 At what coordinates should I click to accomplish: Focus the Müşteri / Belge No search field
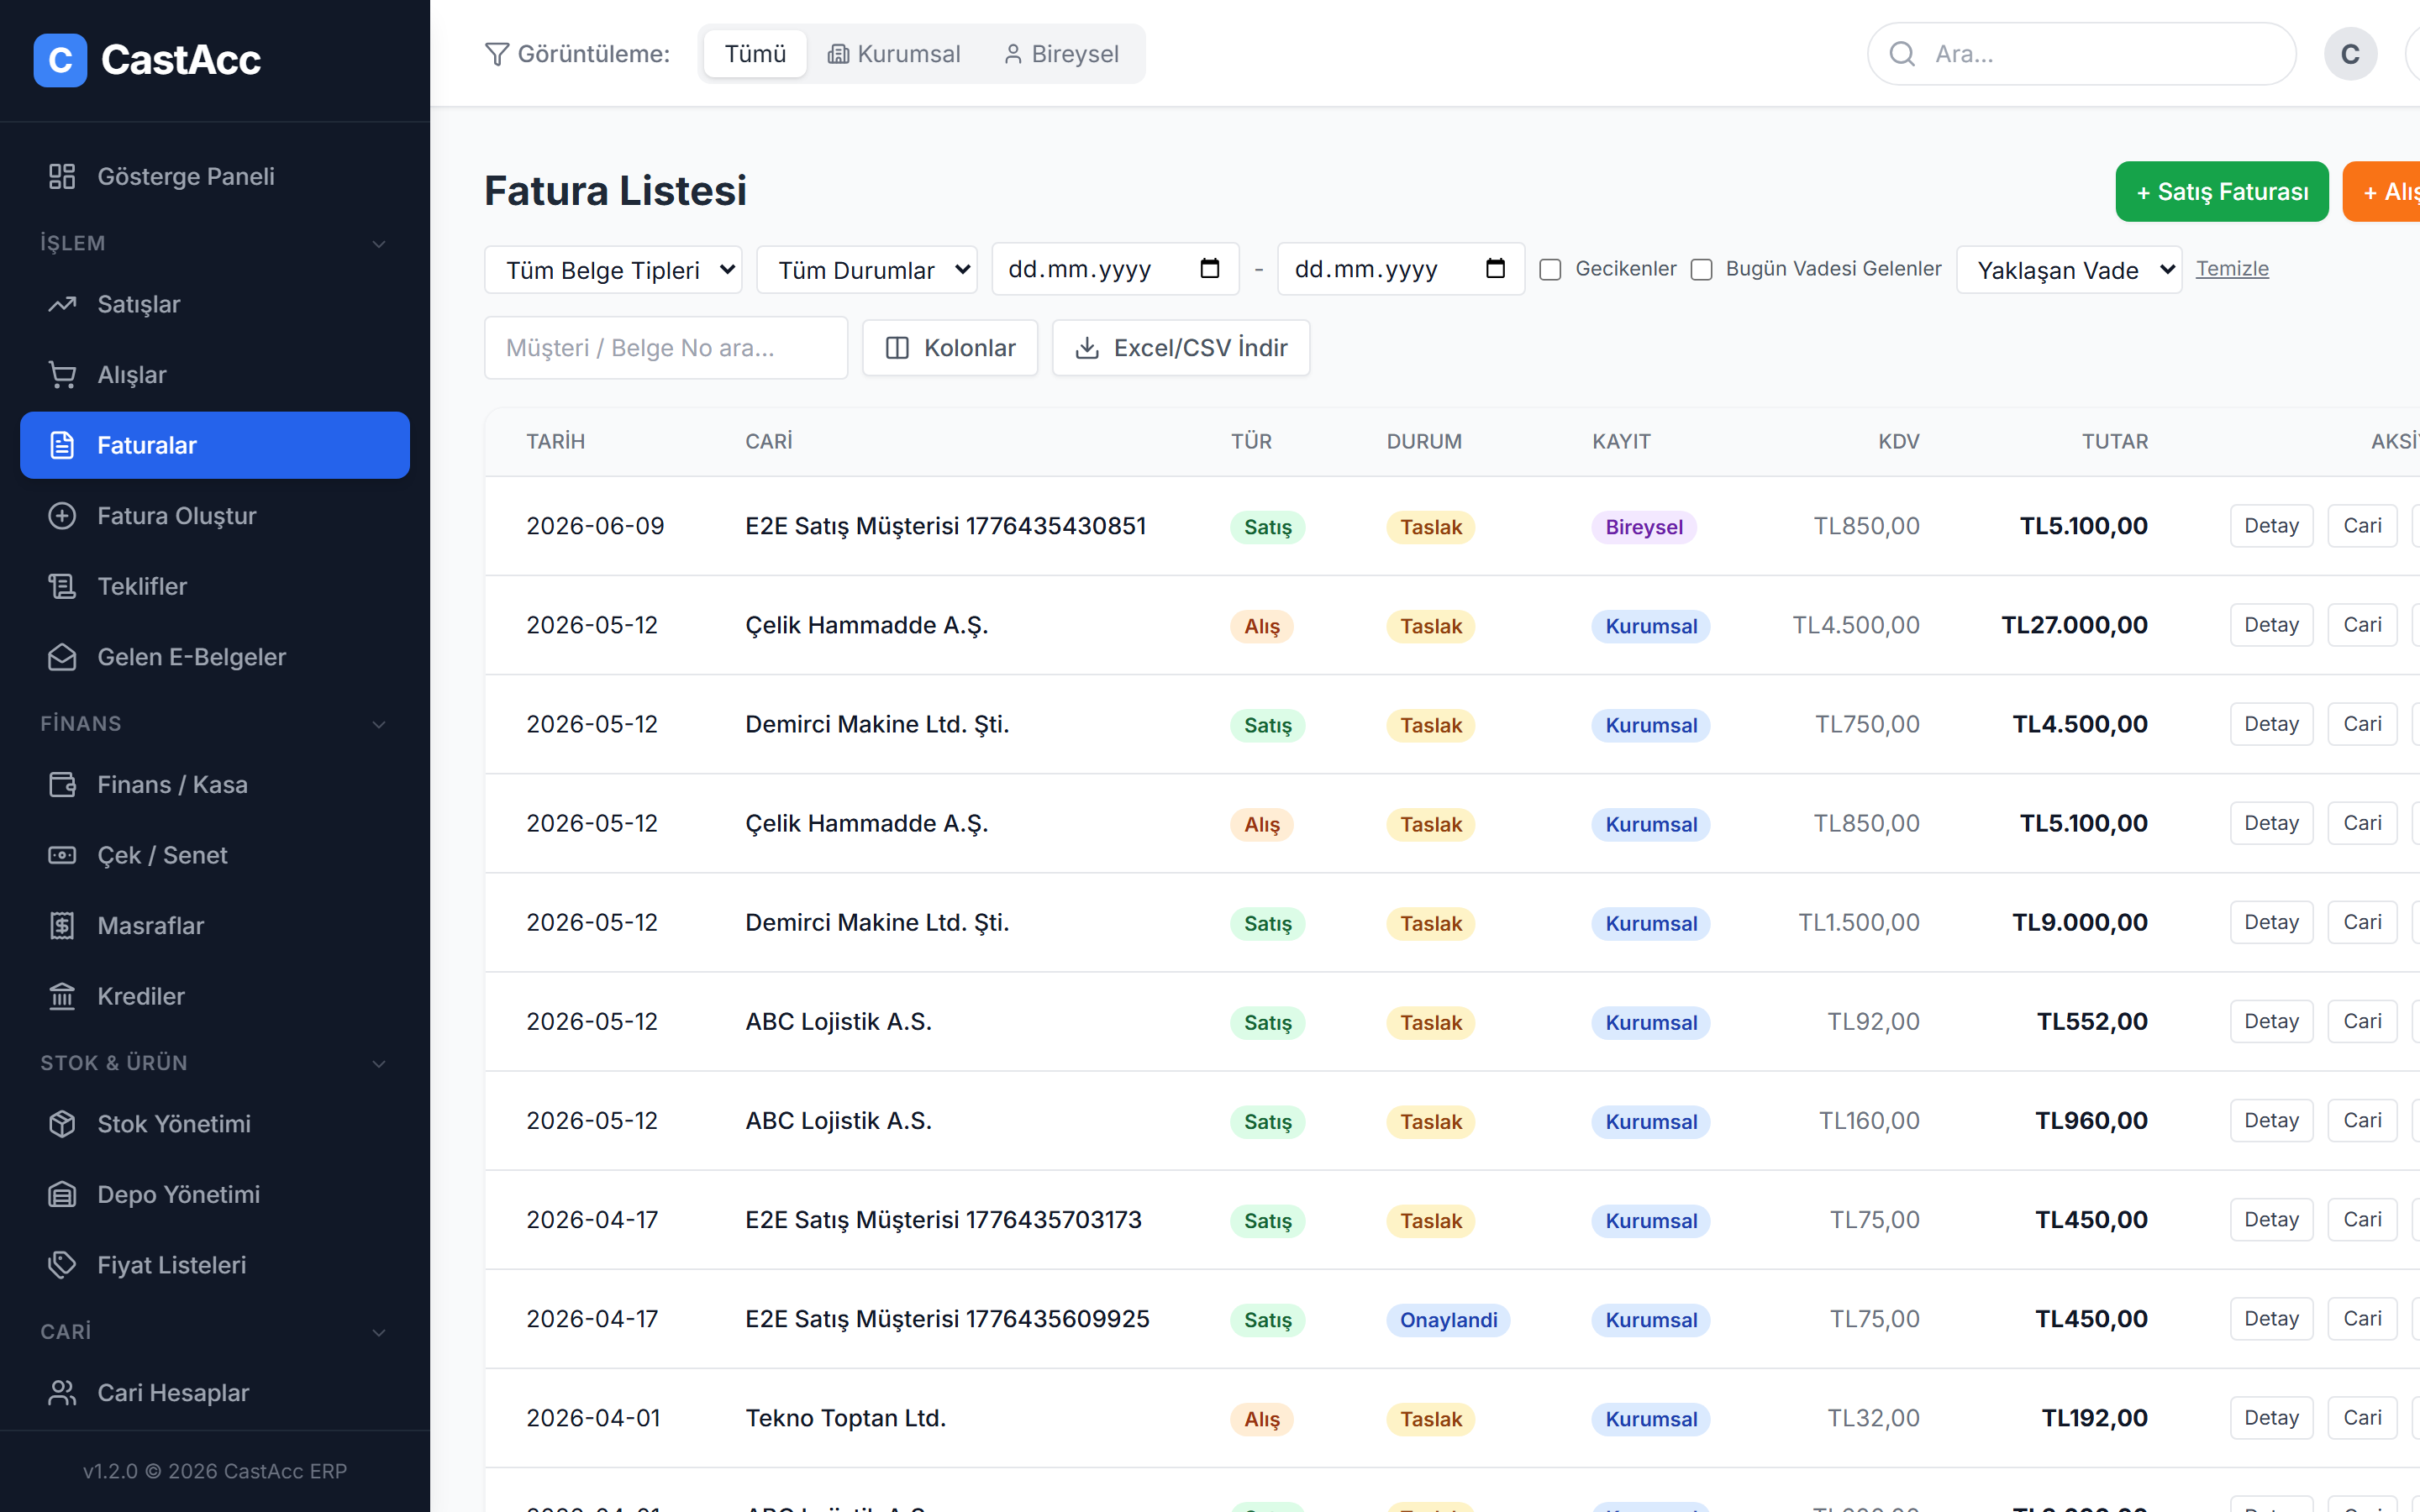[x=666, y=348]
